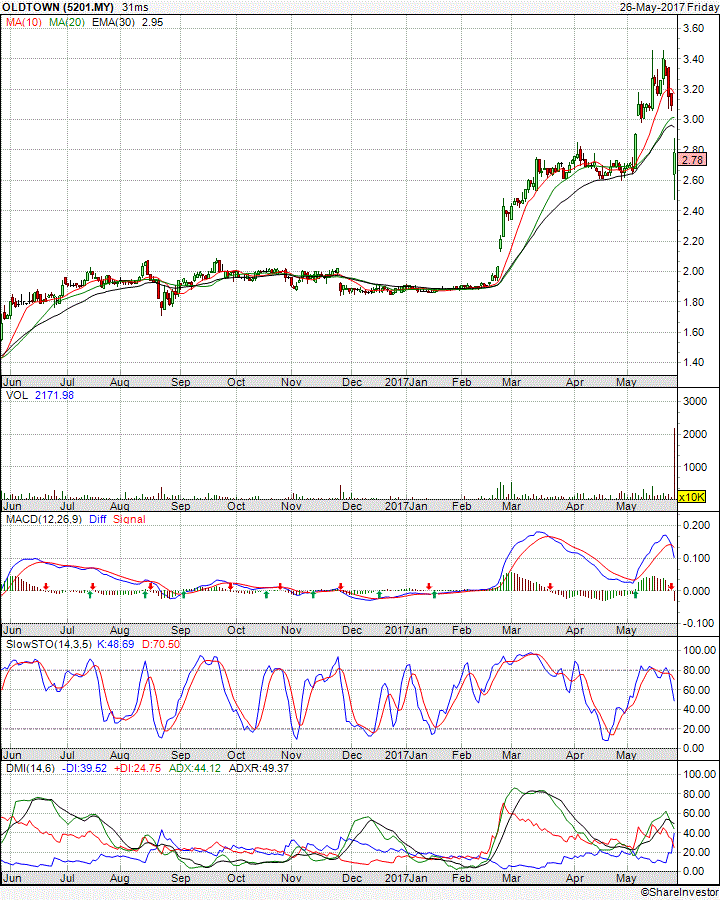Screen dimensions: 720x900
Task: Click the MACD Diff legend label
Action: click(98, 519)
